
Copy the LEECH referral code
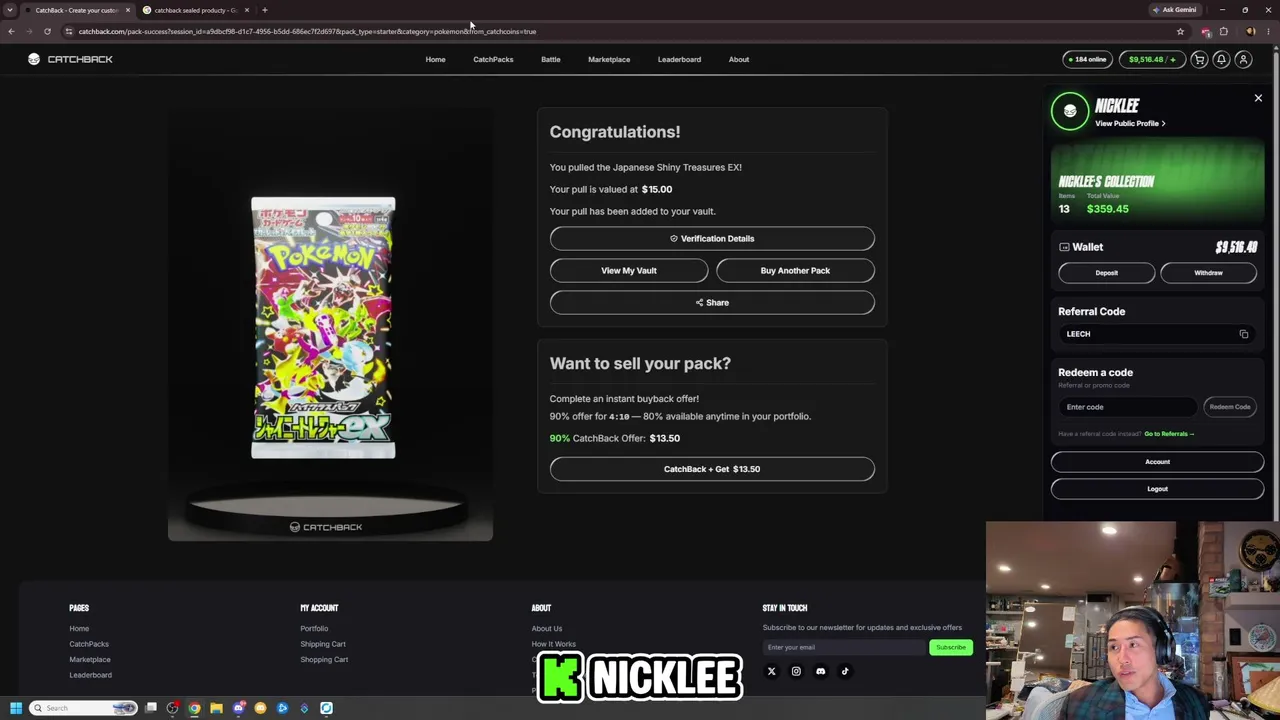tap(1243, 334)
